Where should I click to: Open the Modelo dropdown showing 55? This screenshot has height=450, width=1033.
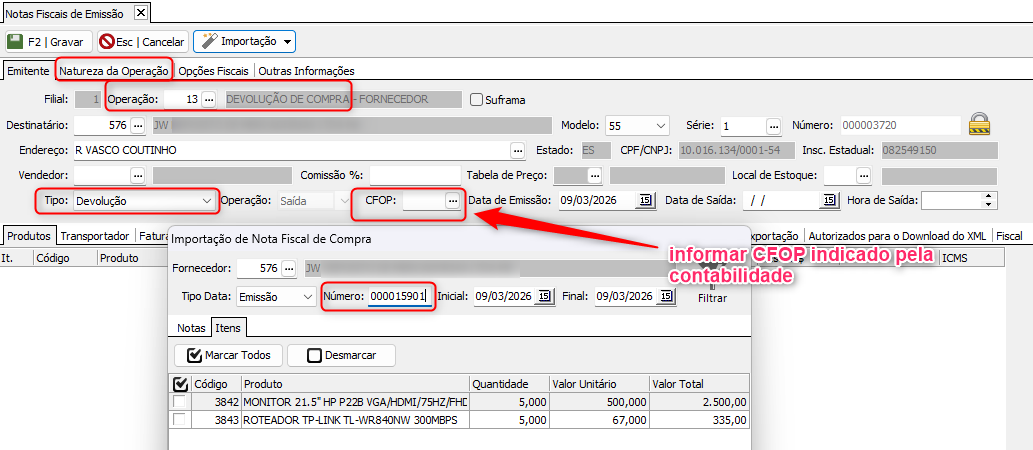pos(660,125)
